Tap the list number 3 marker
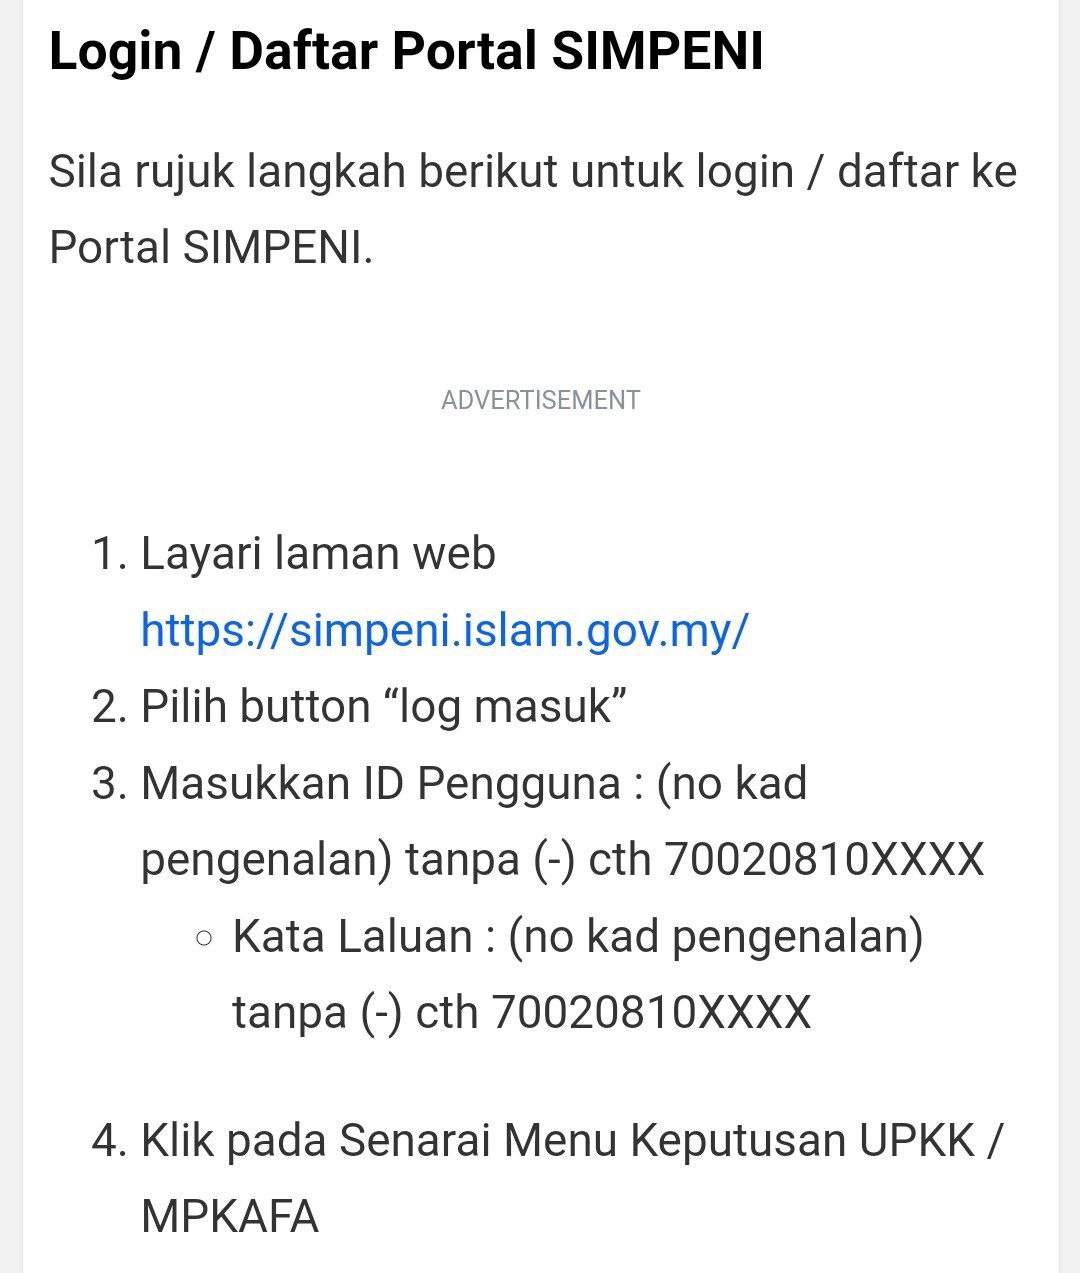 coord(110,783)
